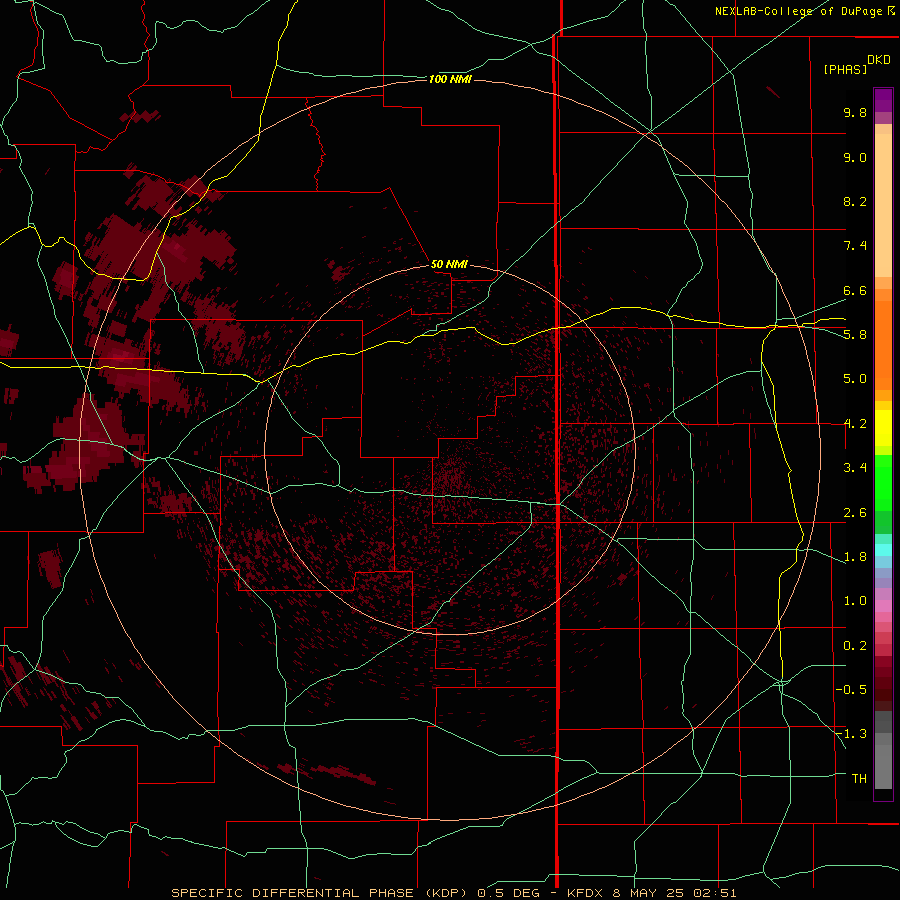Click the 5.0 value on the color scale
Screen dimensions: 900x900
coord(855,379)
